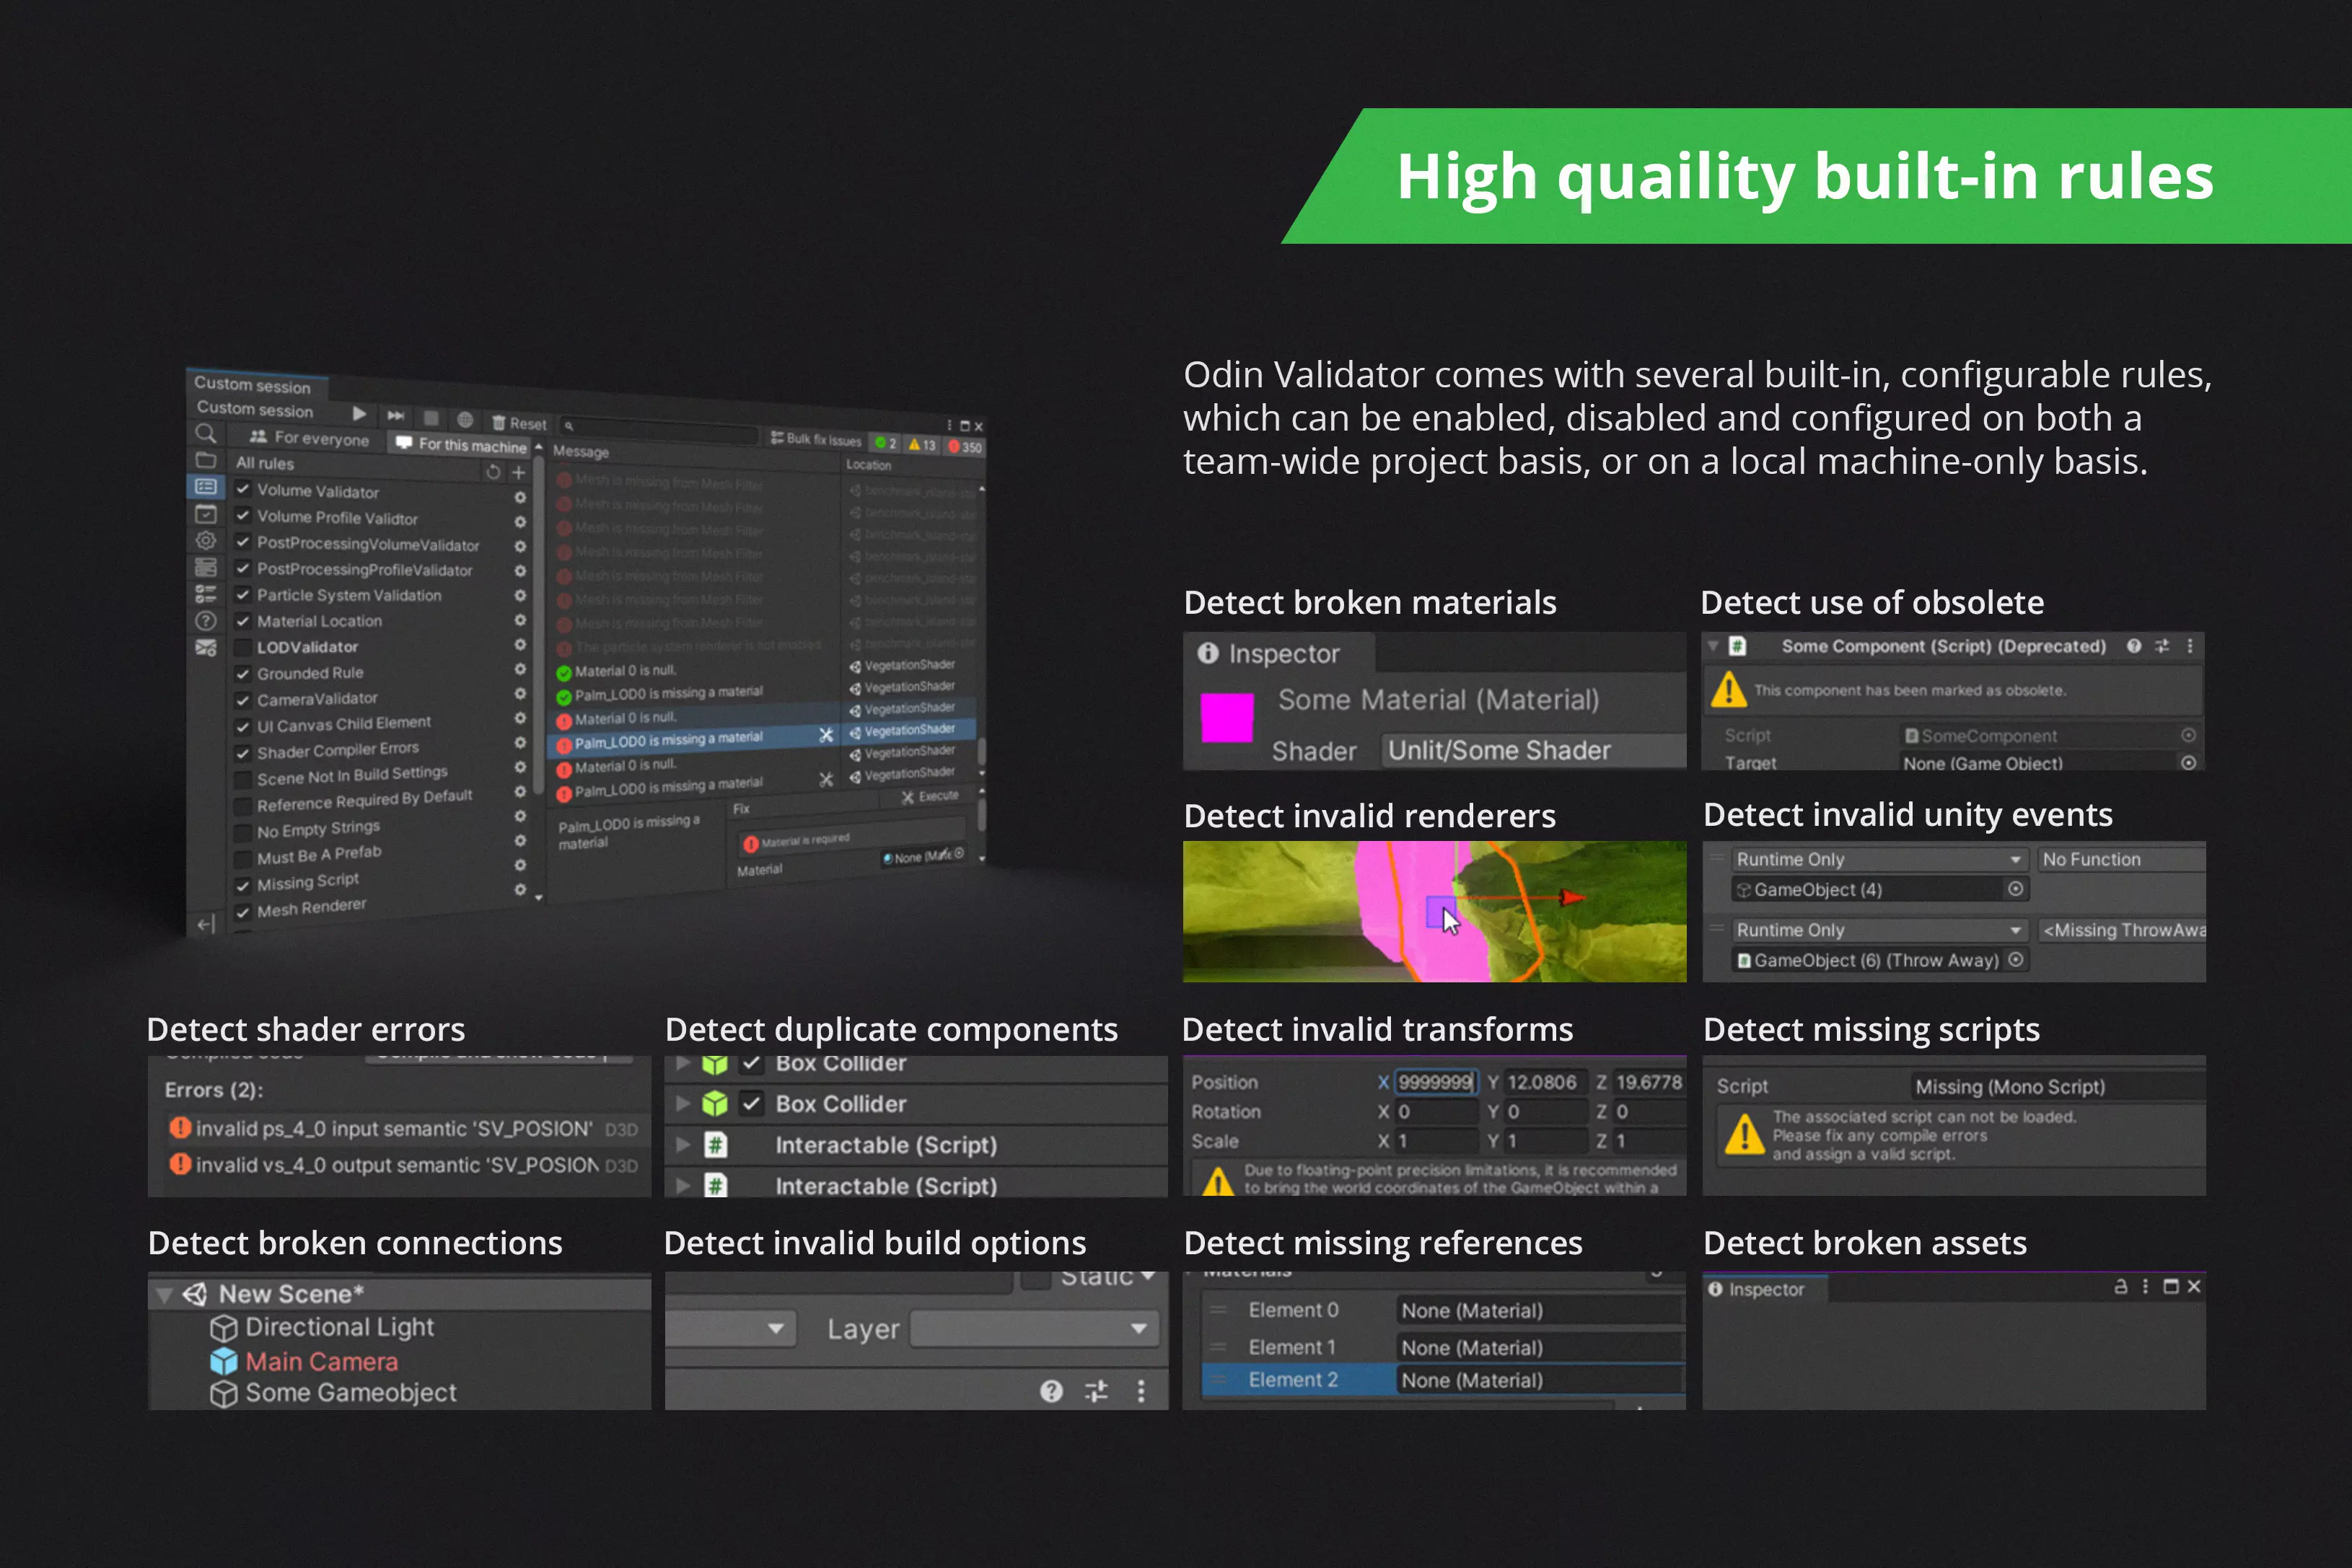Viewport: 2352px width, 1568px height.
Task: Collapse the Some Component foldout triangle
Action: pyautogui.click(x=1713, y=646)
